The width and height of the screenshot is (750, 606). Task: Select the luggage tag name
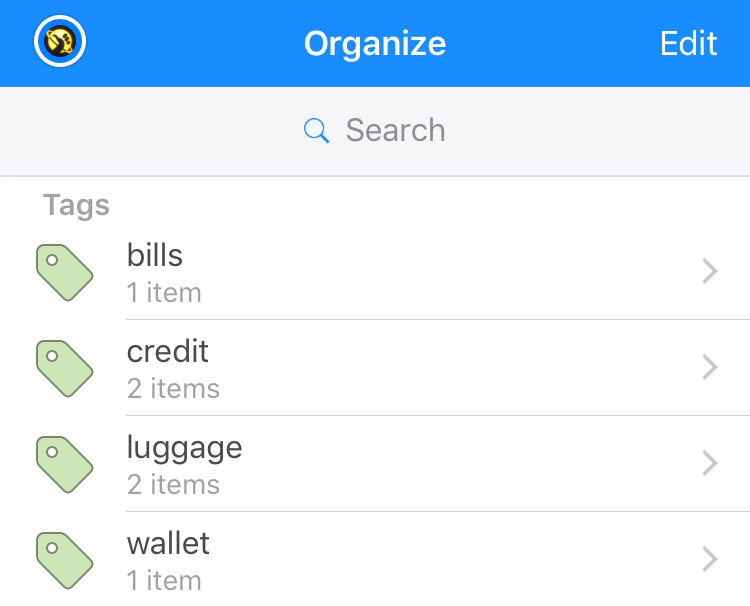(x=185, y=449)
